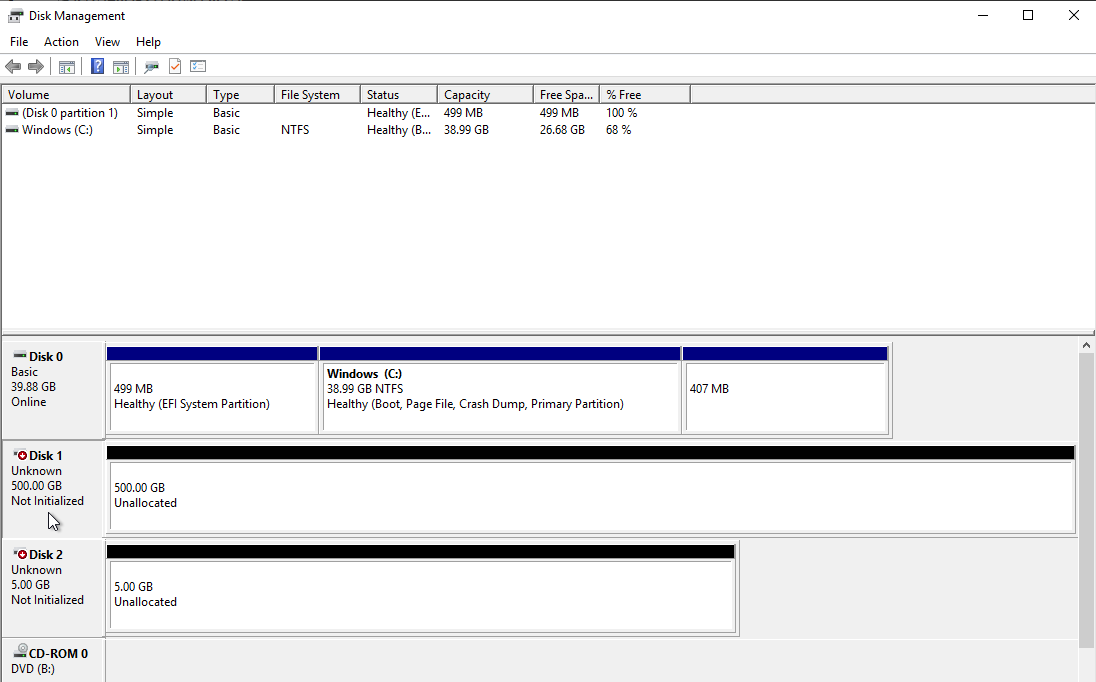Click the red-marked Disk 1 icon
Viewport: 1096px width, 682px height.
pyautogui.click(x=20, y=455)
